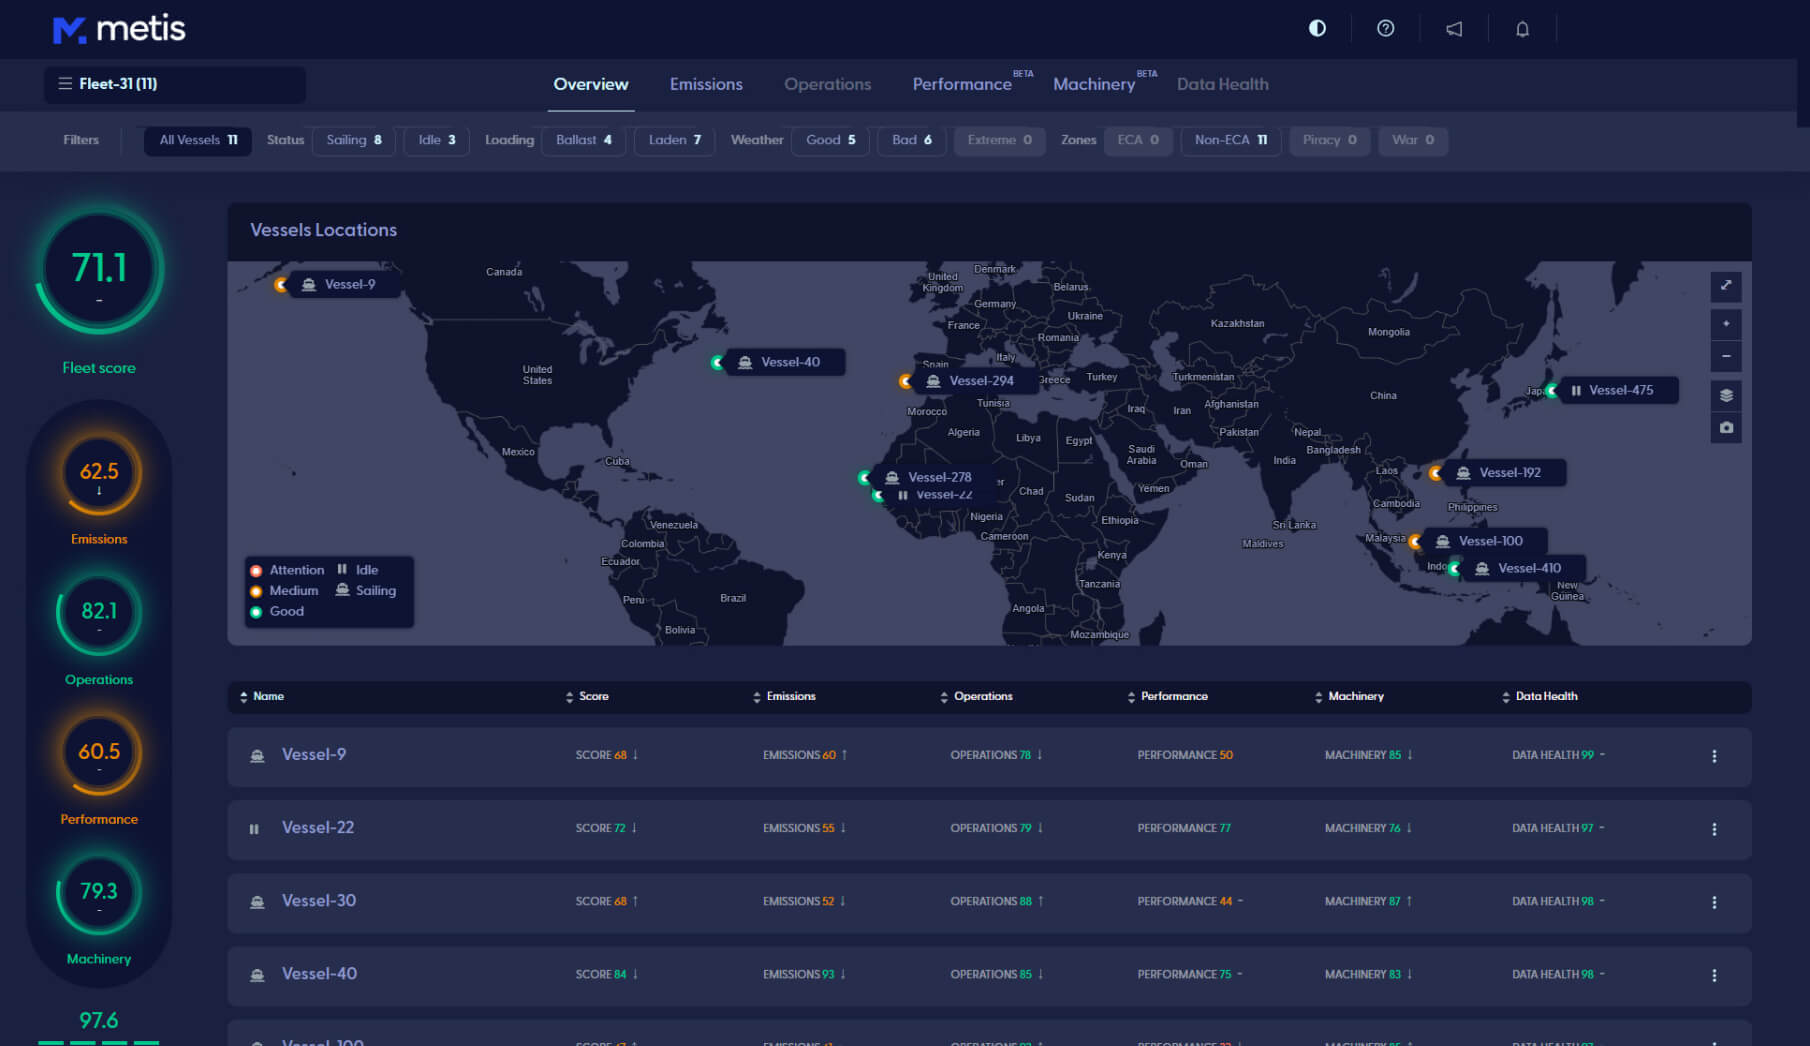Viewport: 1810px width, 1046px height.
Task: Open the map layers selector
Action: point(1726,395)
